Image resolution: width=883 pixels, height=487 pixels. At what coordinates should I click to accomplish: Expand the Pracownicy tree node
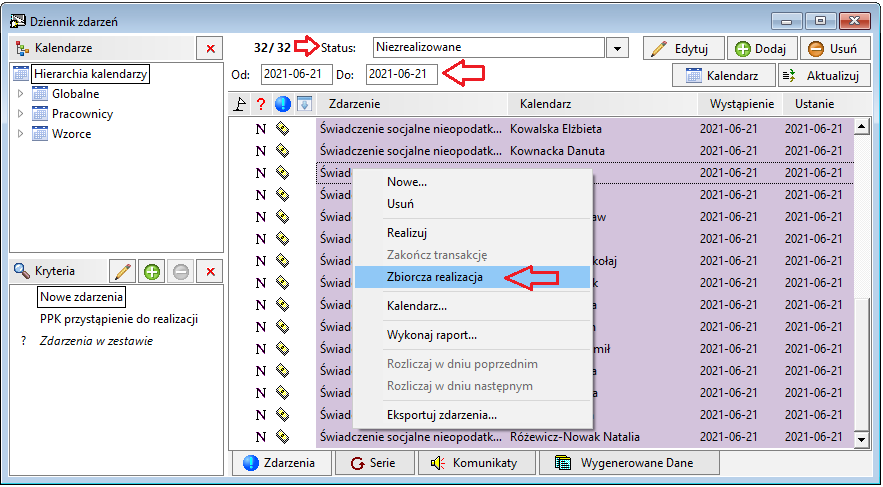[x=21, y=114]
